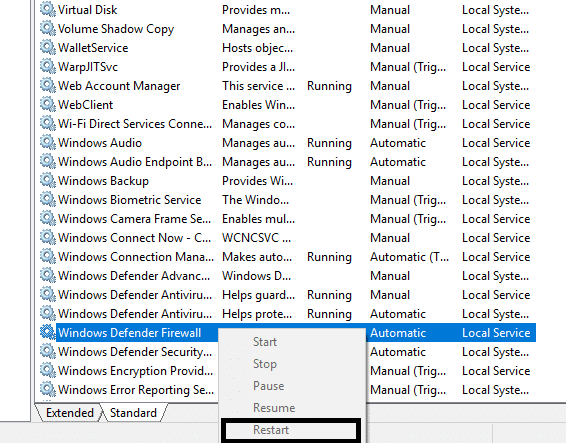Viewport: 566px width, 443px height.
Task: Click the gear icon beside WebClient
Action: click(x=47, y=105)
